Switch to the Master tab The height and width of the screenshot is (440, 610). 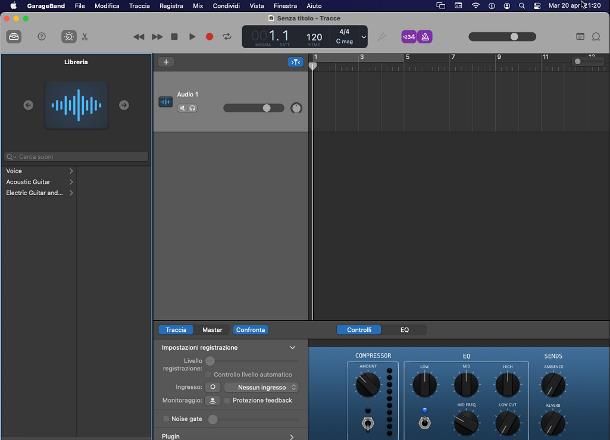(212, 330)
